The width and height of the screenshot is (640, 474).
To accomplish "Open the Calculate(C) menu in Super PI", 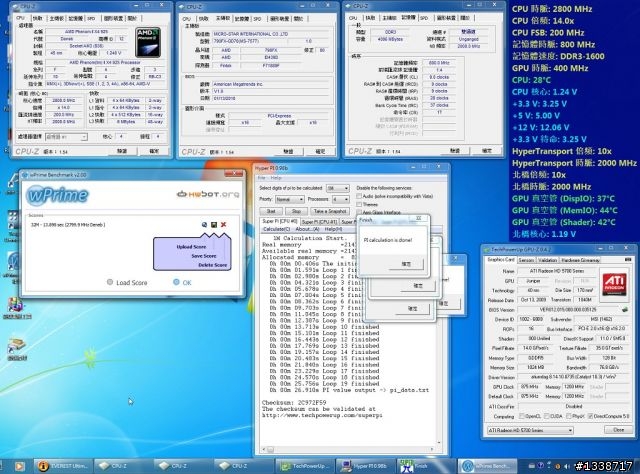I will (x=276, y=229).
